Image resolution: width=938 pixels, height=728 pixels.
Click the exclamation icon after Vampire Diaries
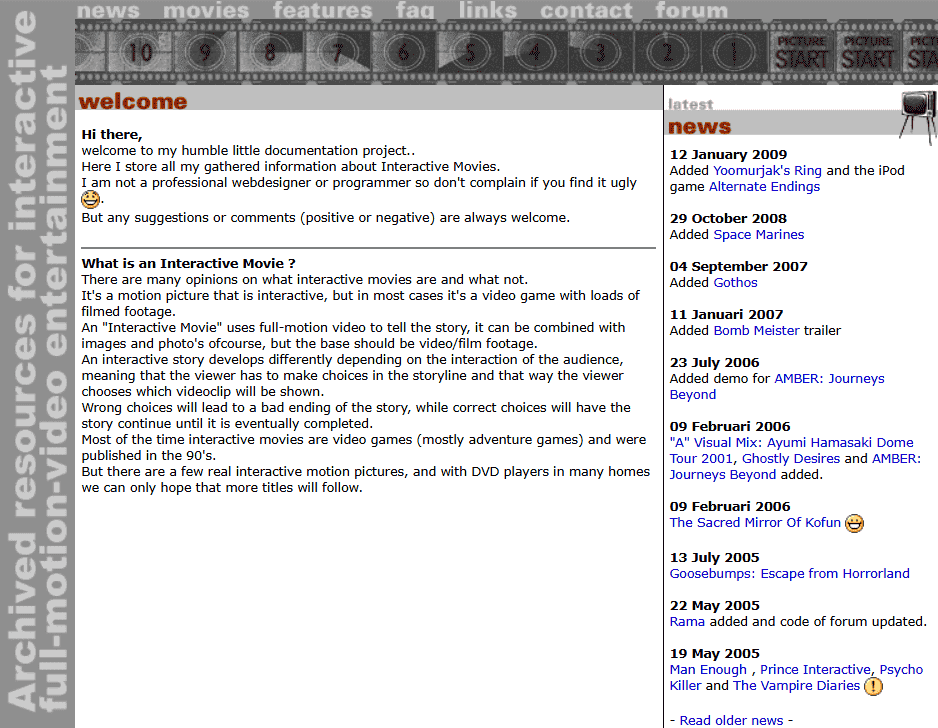tap(873, 686)
